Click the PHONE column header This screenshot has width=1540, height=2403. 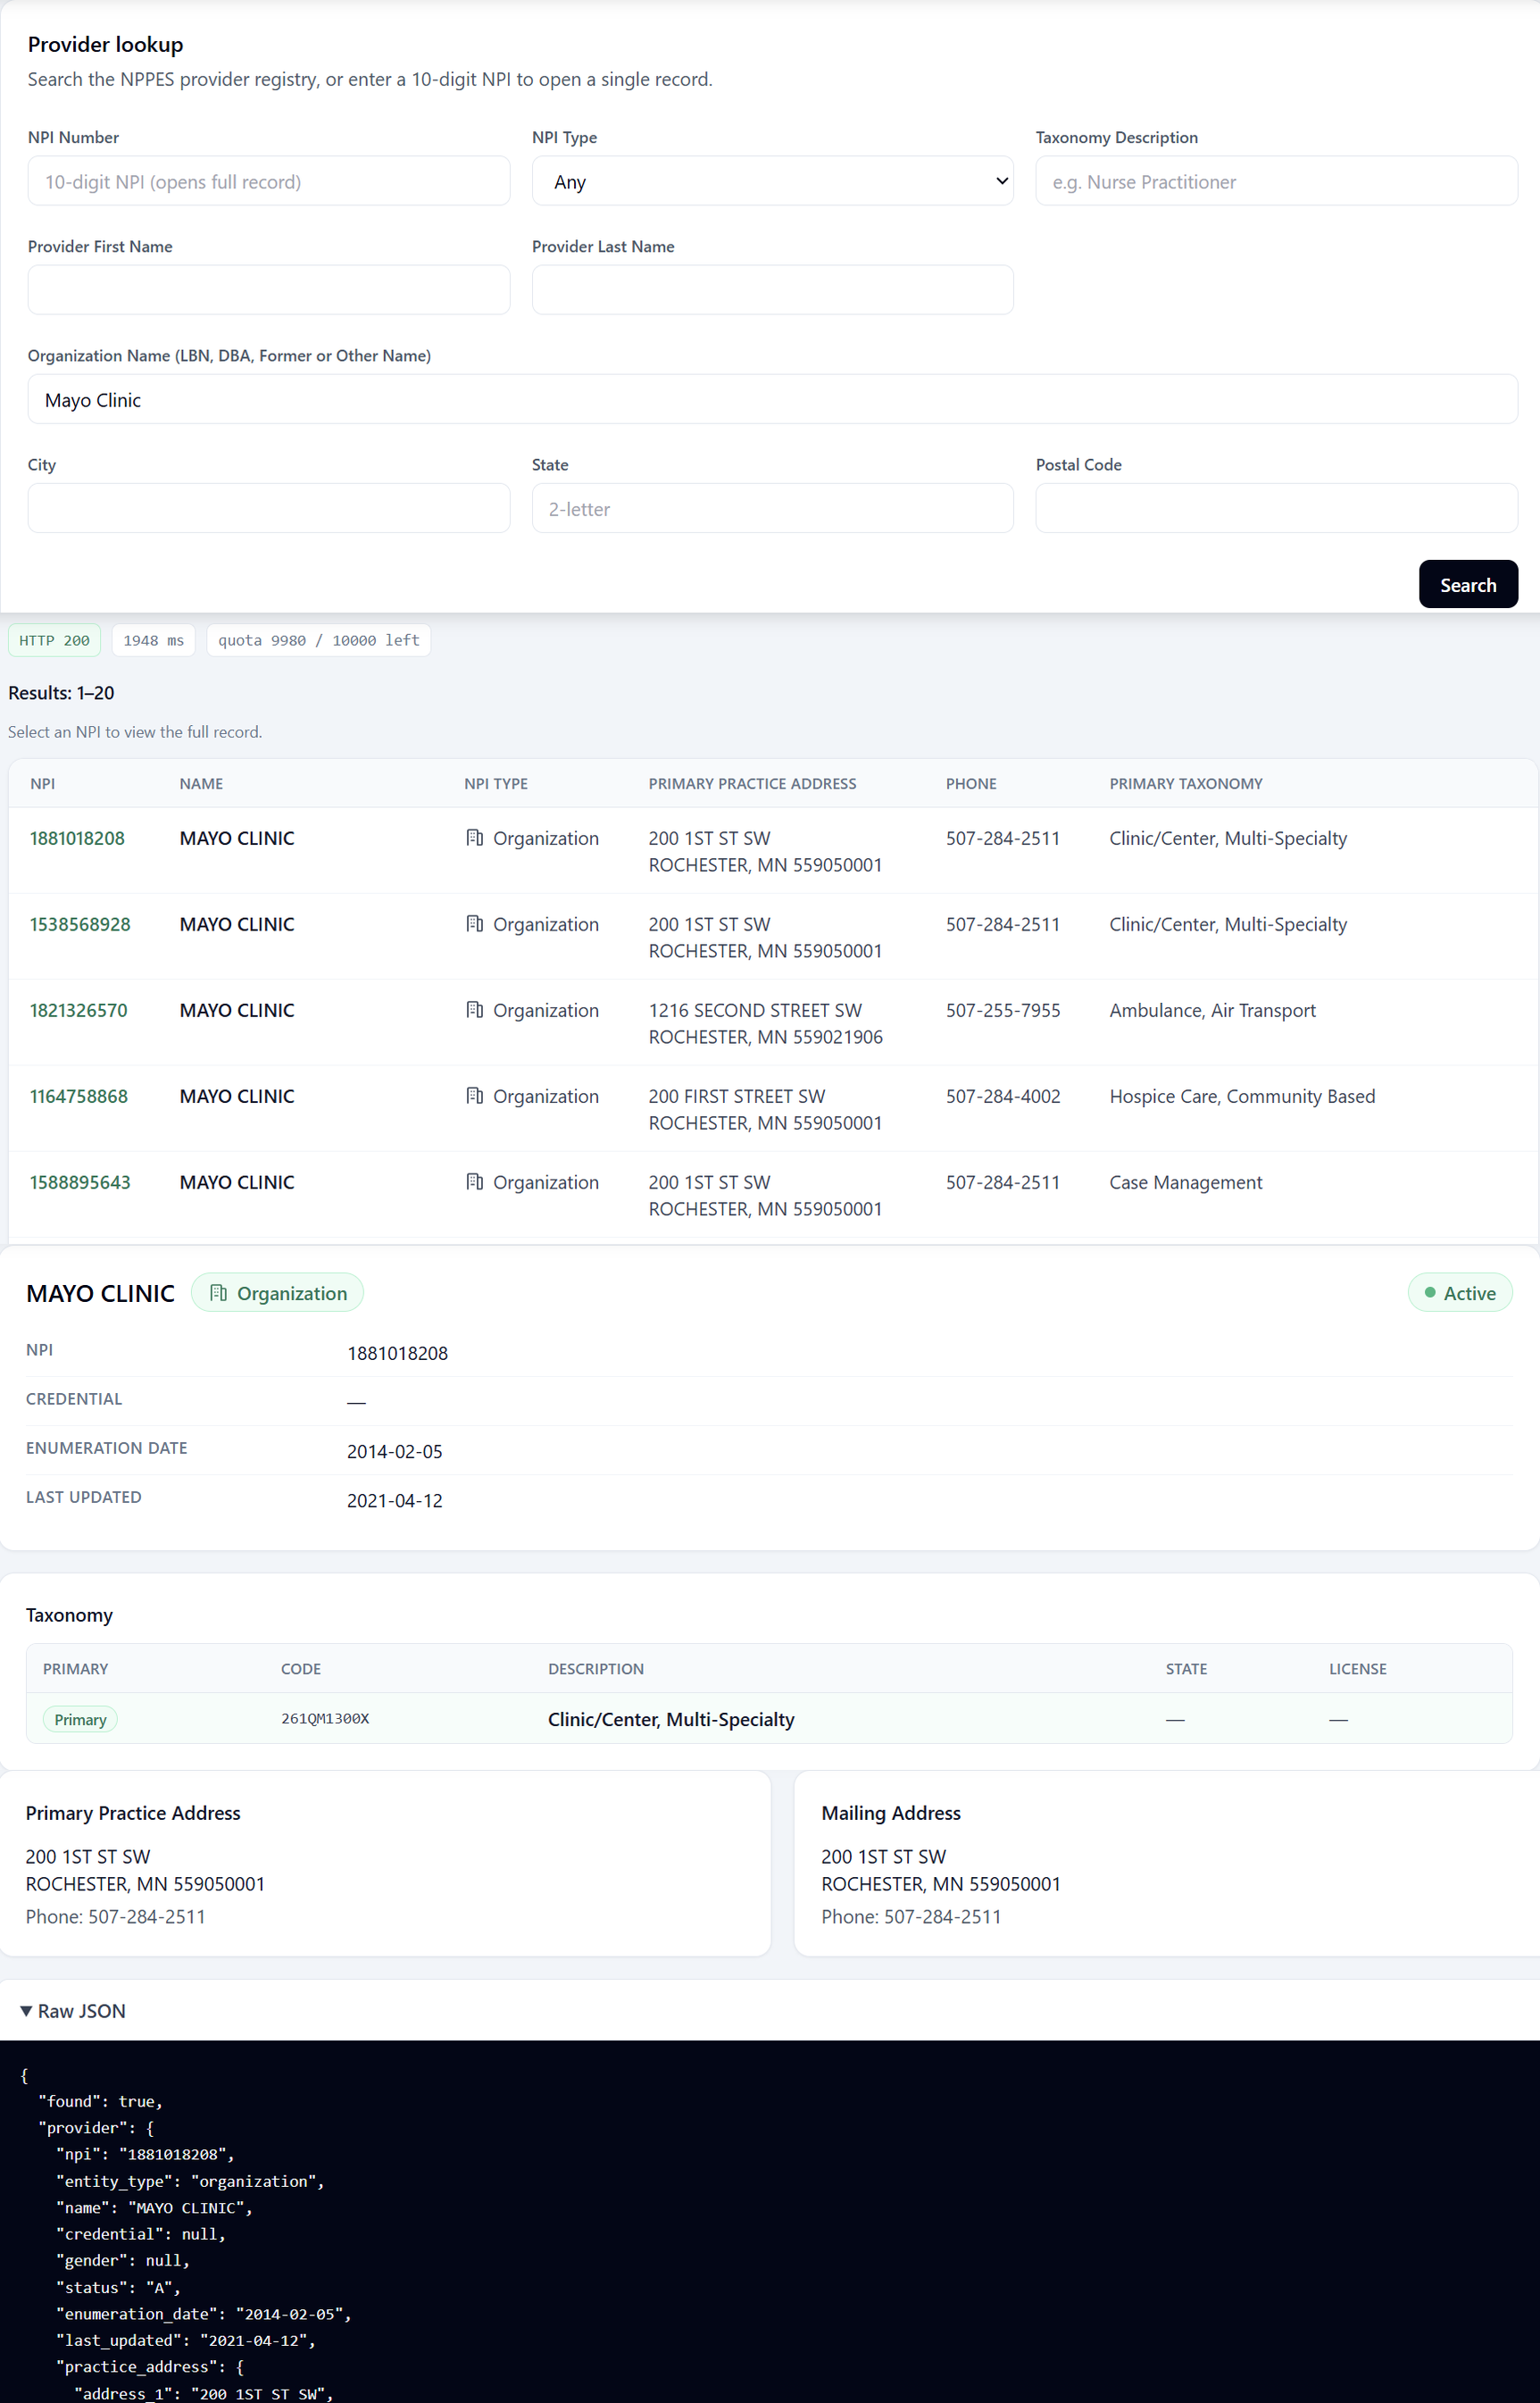coord(971,784)
